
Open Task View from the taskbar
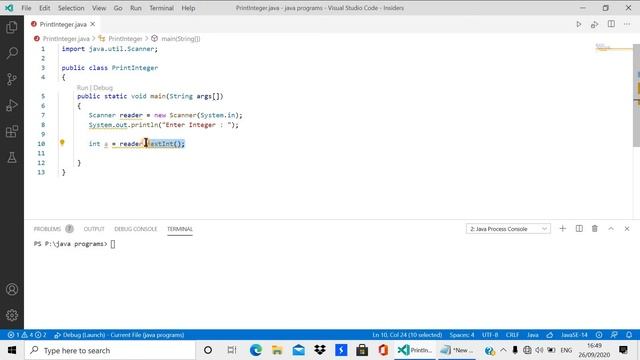231,350
